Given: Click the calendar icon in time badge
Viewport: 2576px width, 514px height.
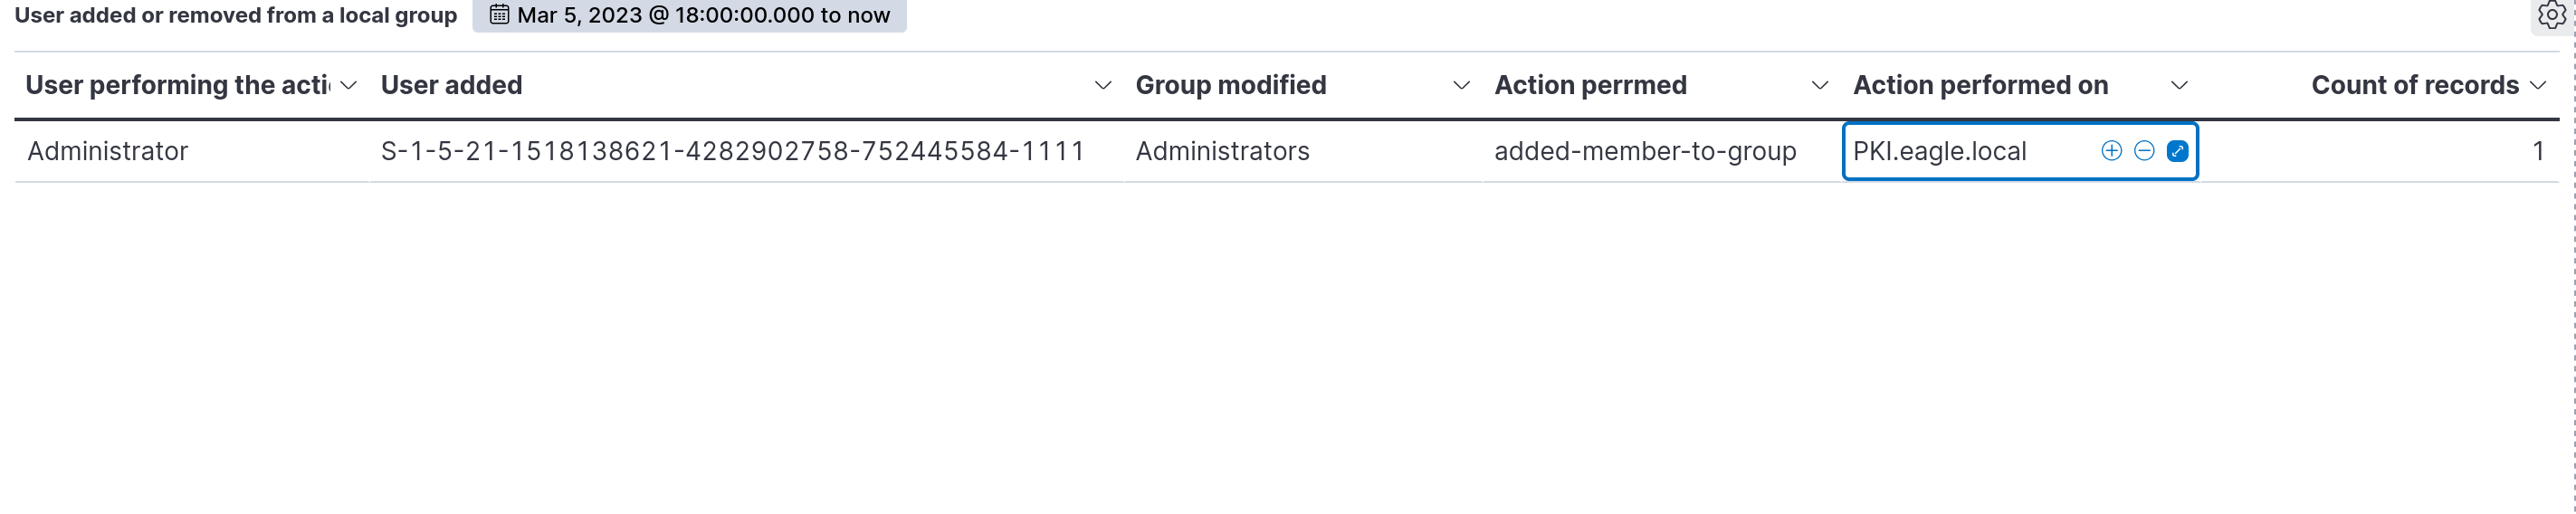Looking at the screenshot, I should click(499, 15).
